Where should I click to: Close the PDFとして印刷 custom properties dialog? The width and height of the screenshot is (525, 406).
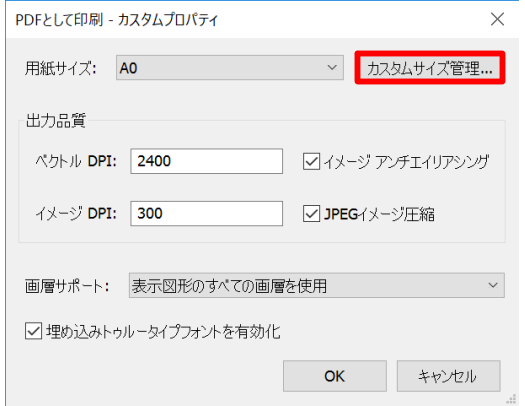point(497,19)
